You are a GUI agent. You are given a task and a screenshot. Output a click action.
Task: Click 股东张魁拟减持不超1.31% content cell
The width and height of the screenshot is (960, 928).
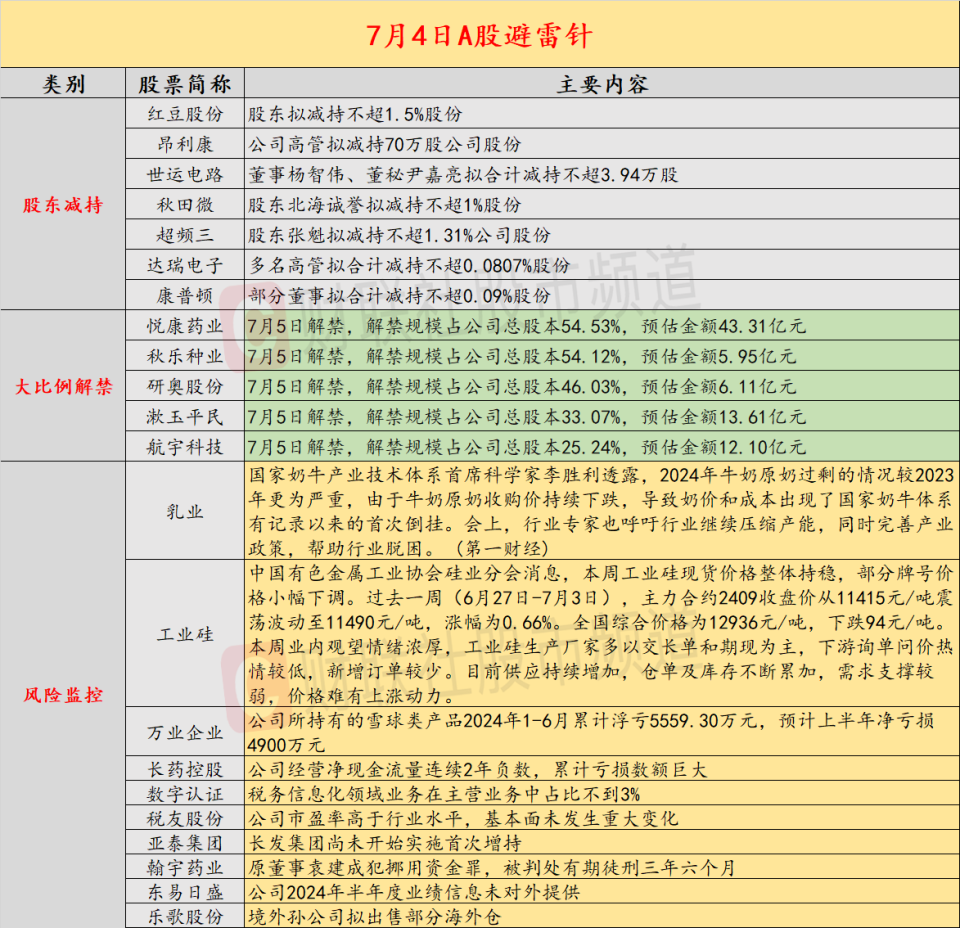(x=602, y=235)
